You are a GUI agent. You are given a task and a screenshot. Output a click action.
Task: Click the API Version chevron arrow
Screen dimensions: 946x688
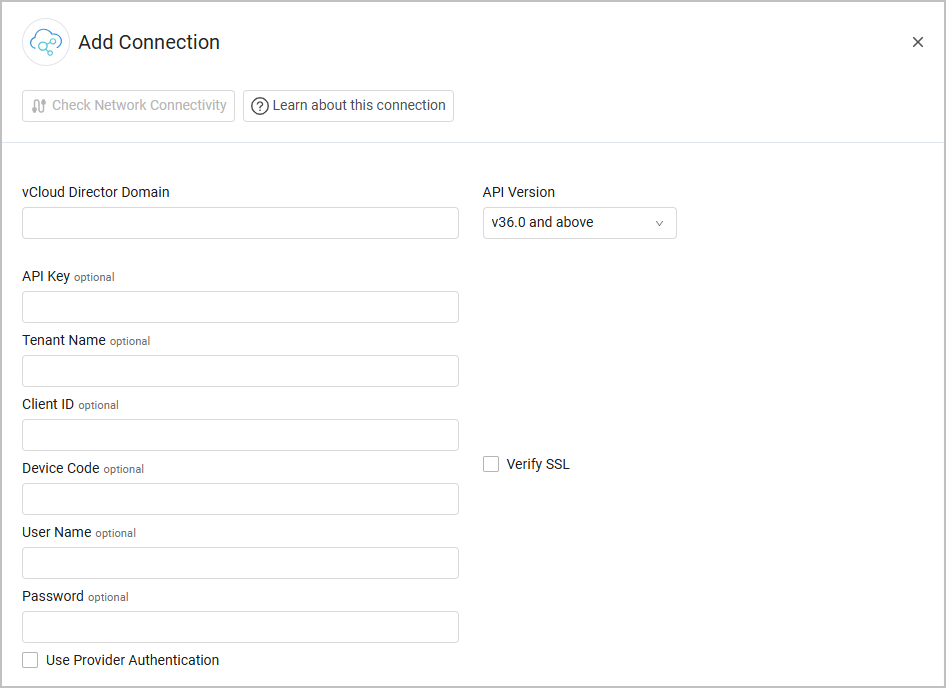(x=659, y=223)
